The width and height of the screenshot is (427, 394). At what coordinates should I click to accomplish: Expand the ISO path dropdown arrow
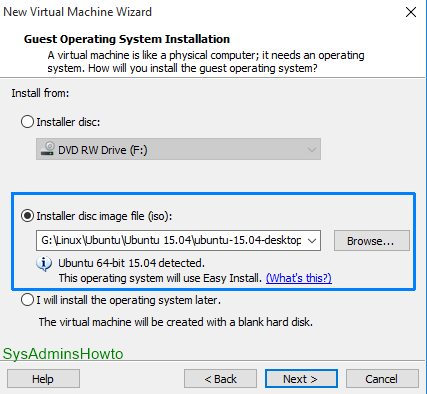(x=312, y=240)
